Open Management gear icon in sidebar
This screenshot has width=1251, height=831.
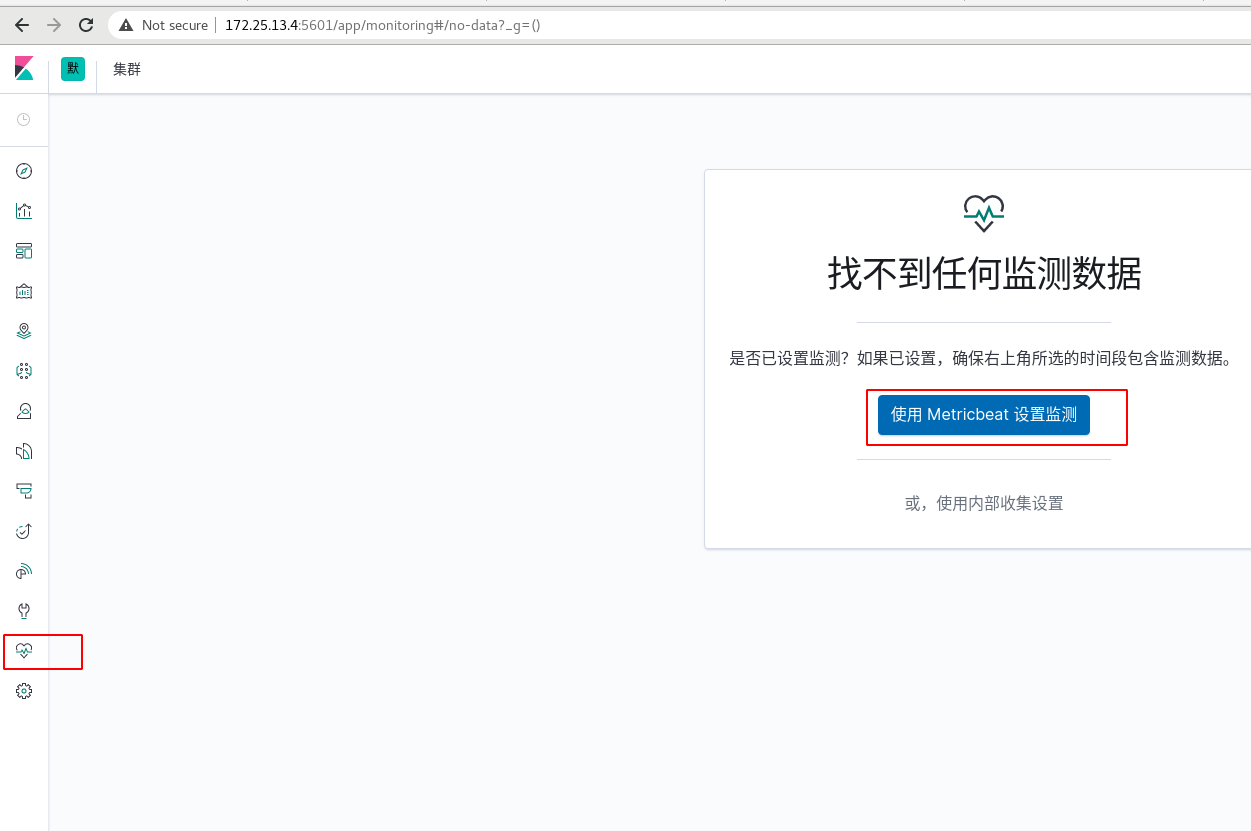tap(24, 691)
